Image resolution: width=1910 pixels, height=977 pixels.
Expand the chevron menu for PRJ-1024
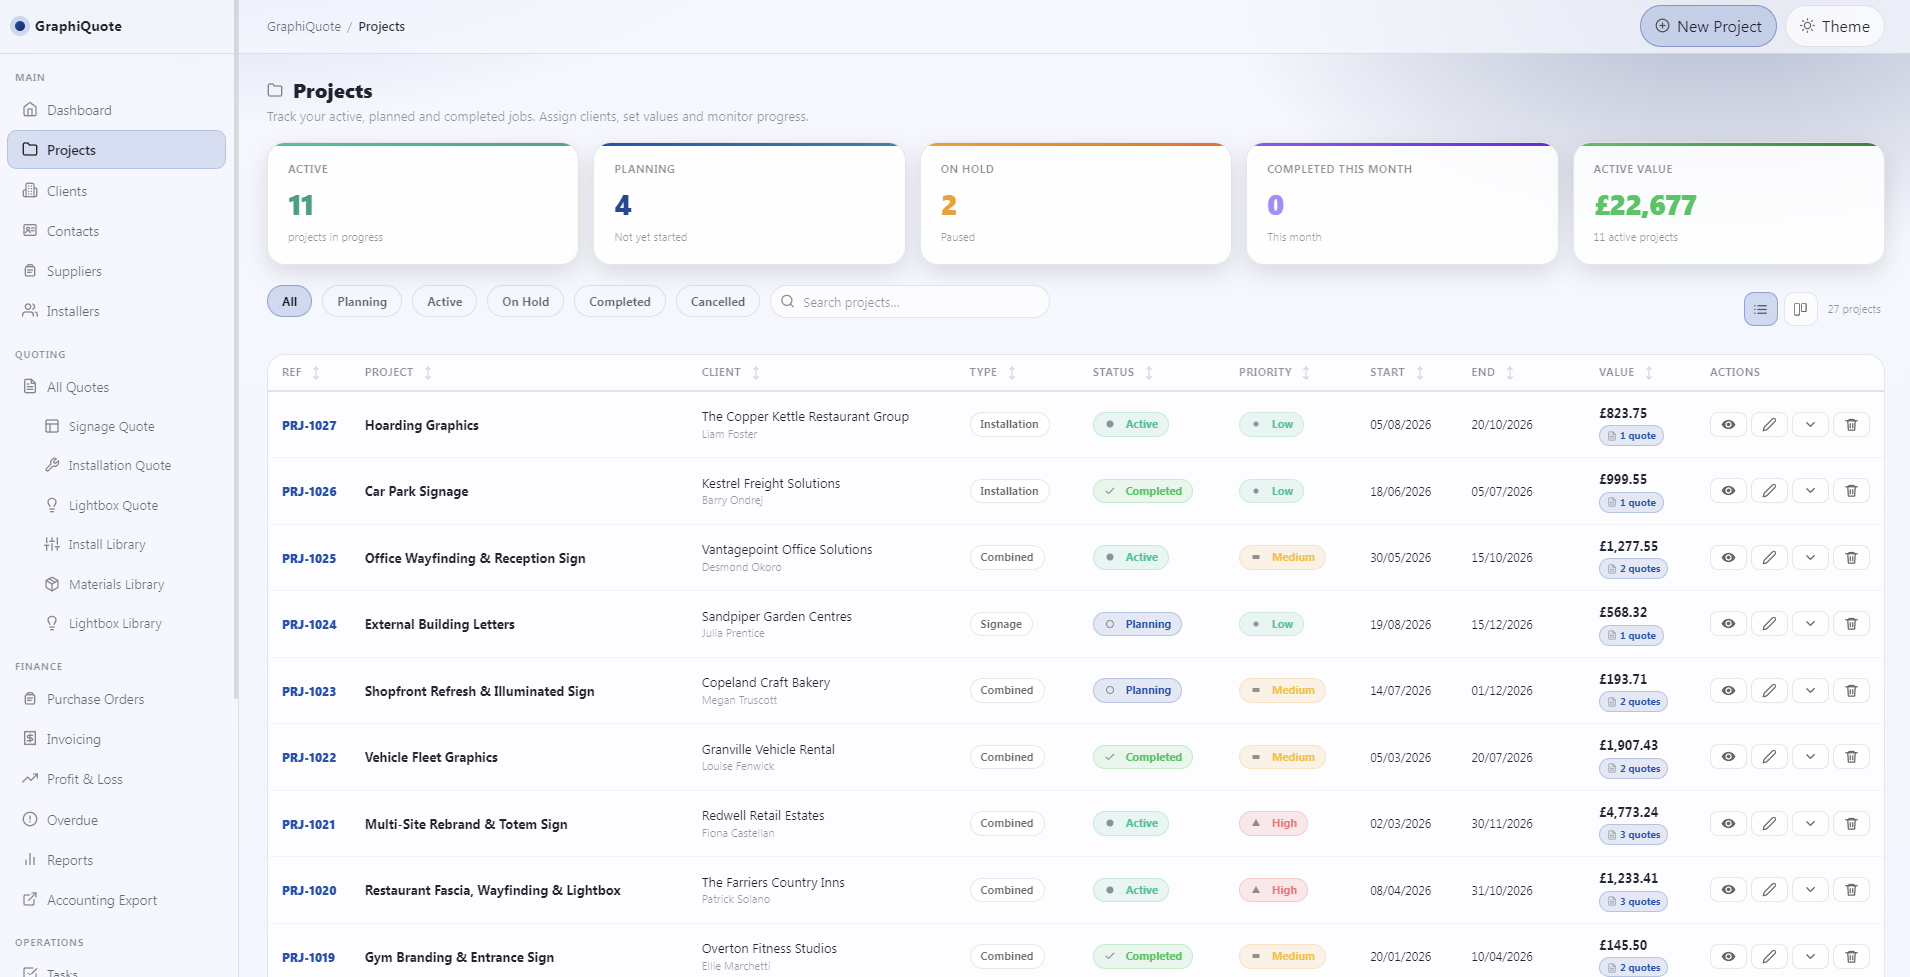click(x=1810, y=624)
